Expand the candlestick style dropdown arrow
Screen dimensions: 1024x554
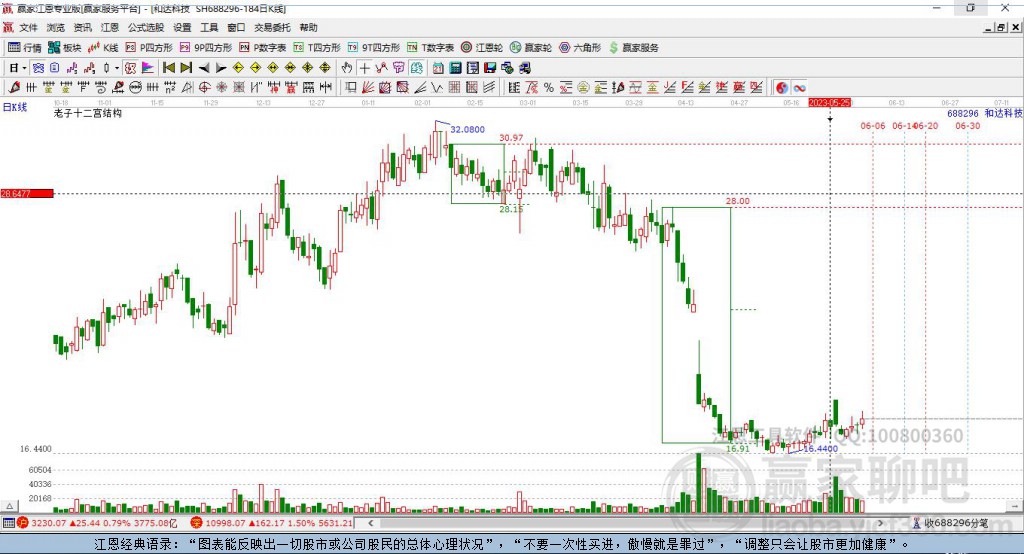(117, 68)
